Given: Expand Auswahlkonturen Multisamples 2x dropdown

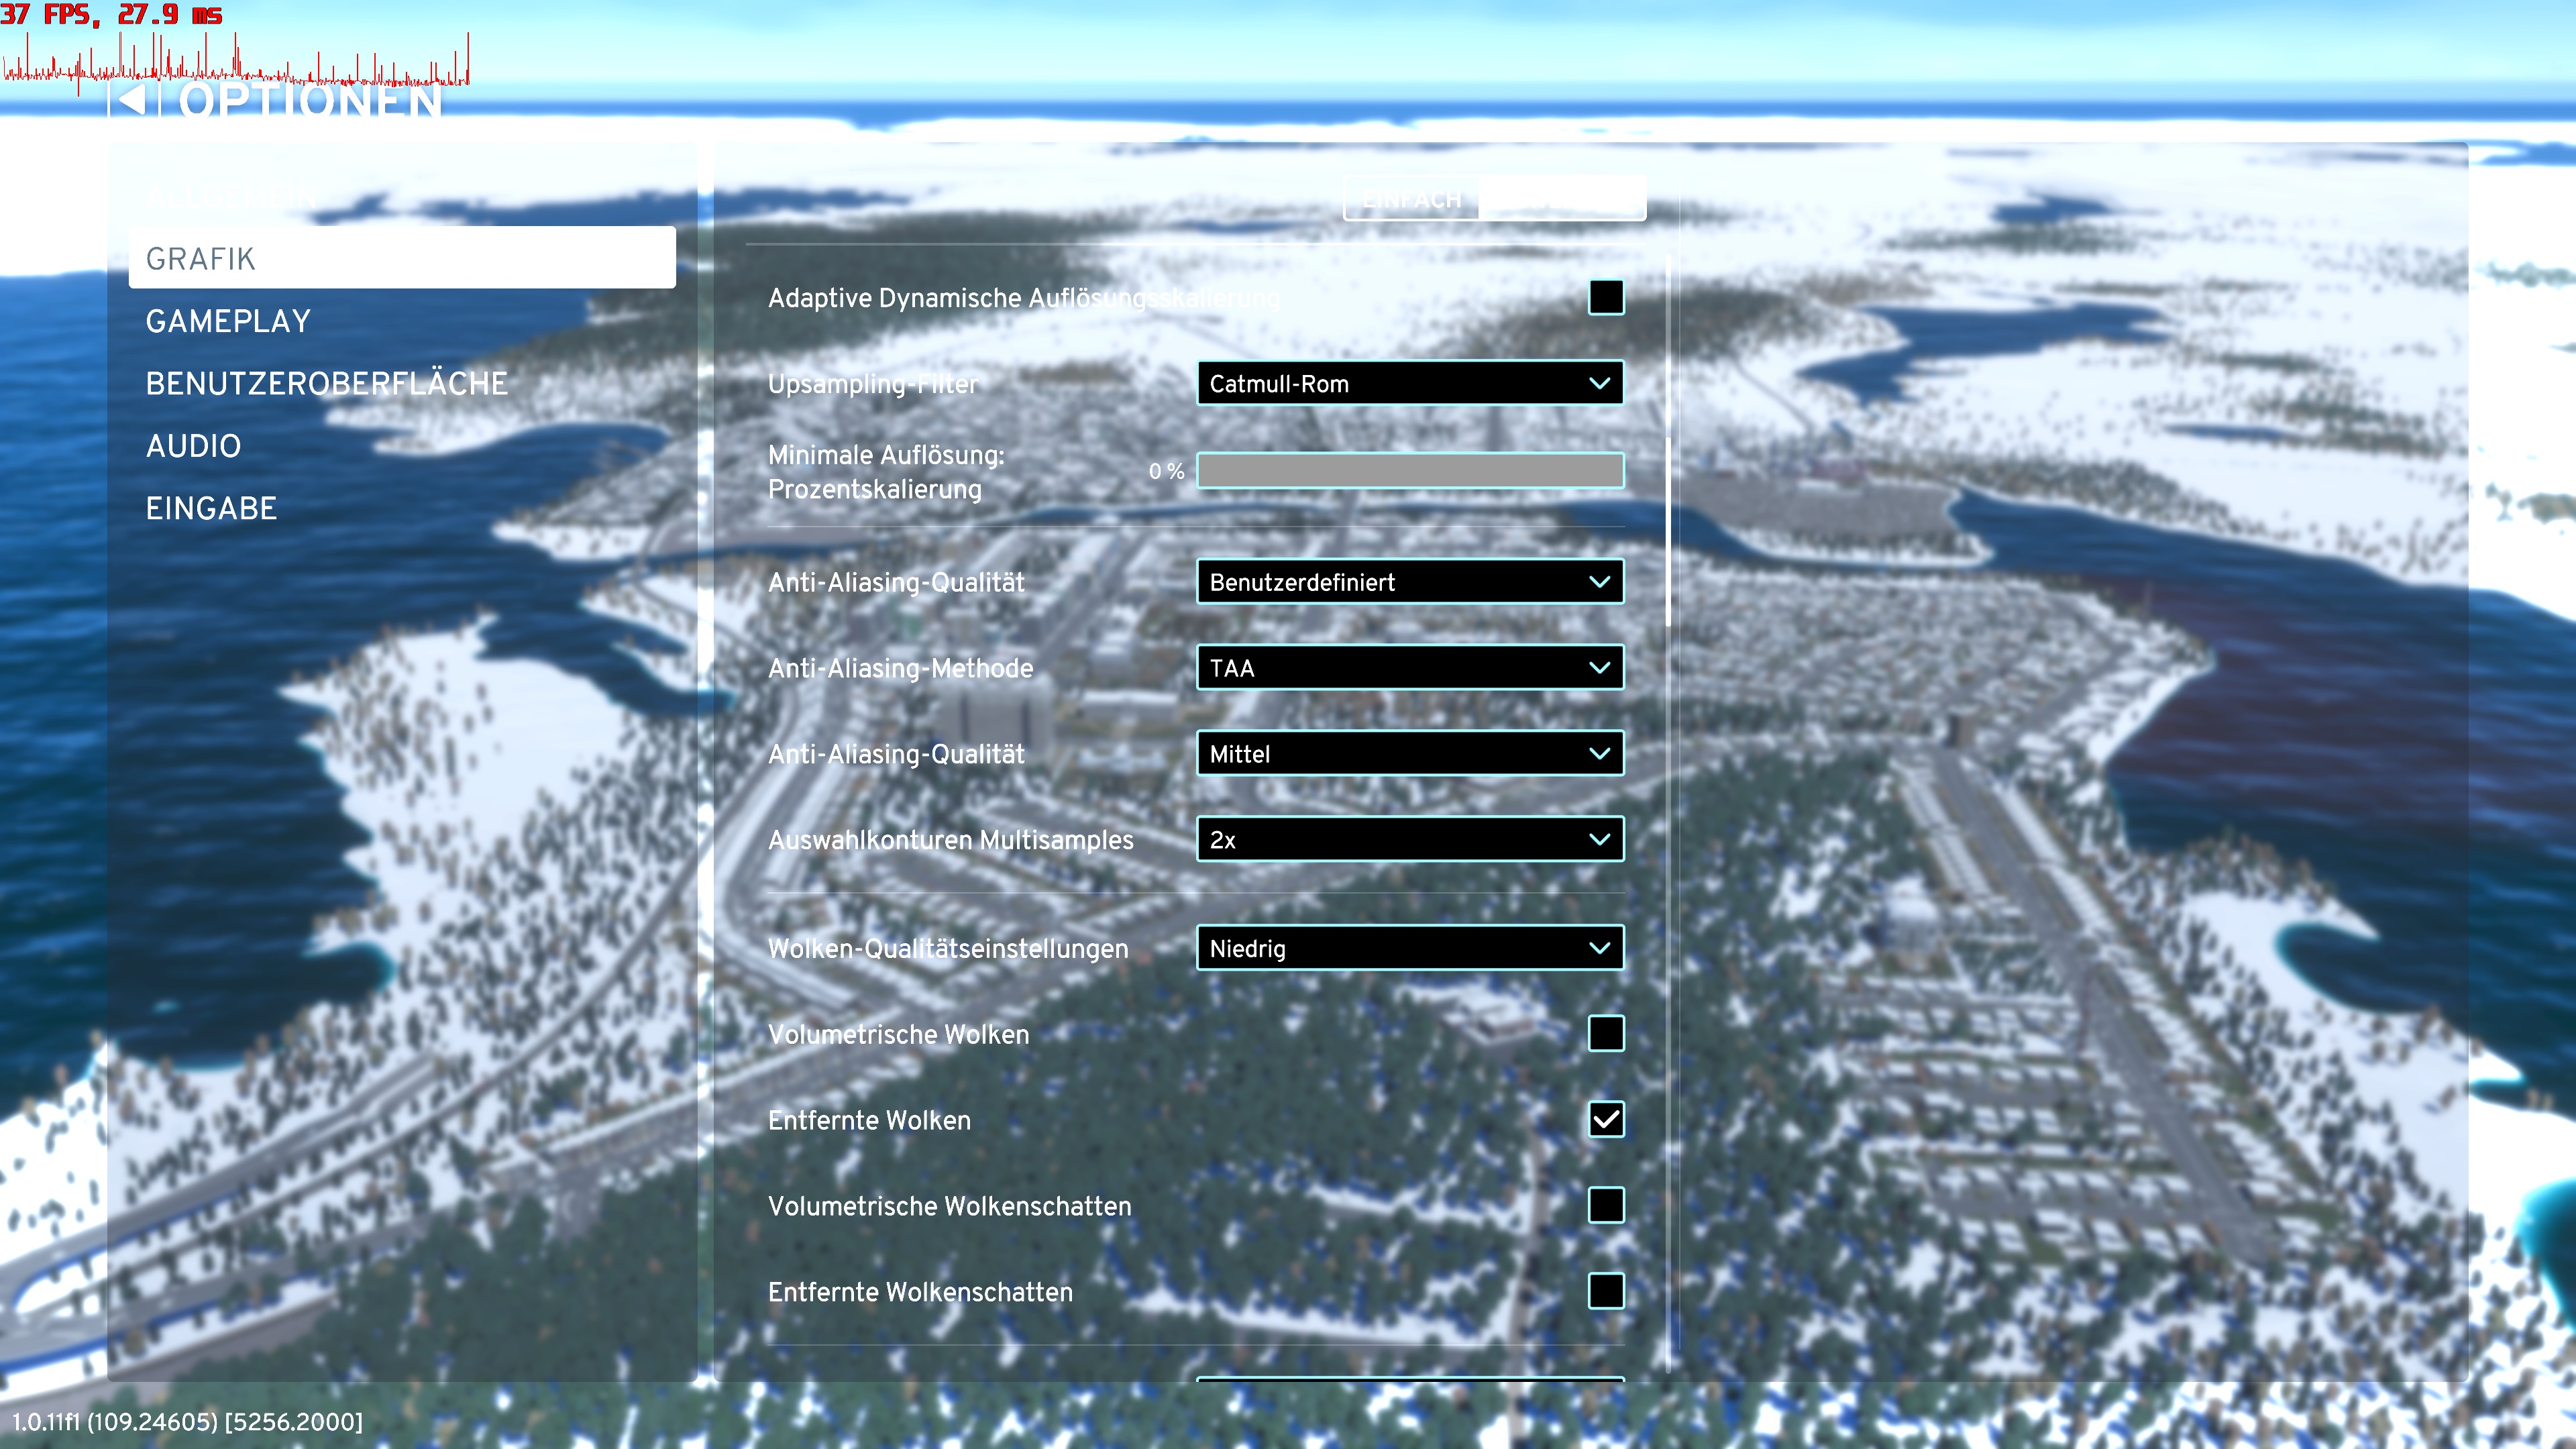Looking at the screenshot, I should point(1409,839).
